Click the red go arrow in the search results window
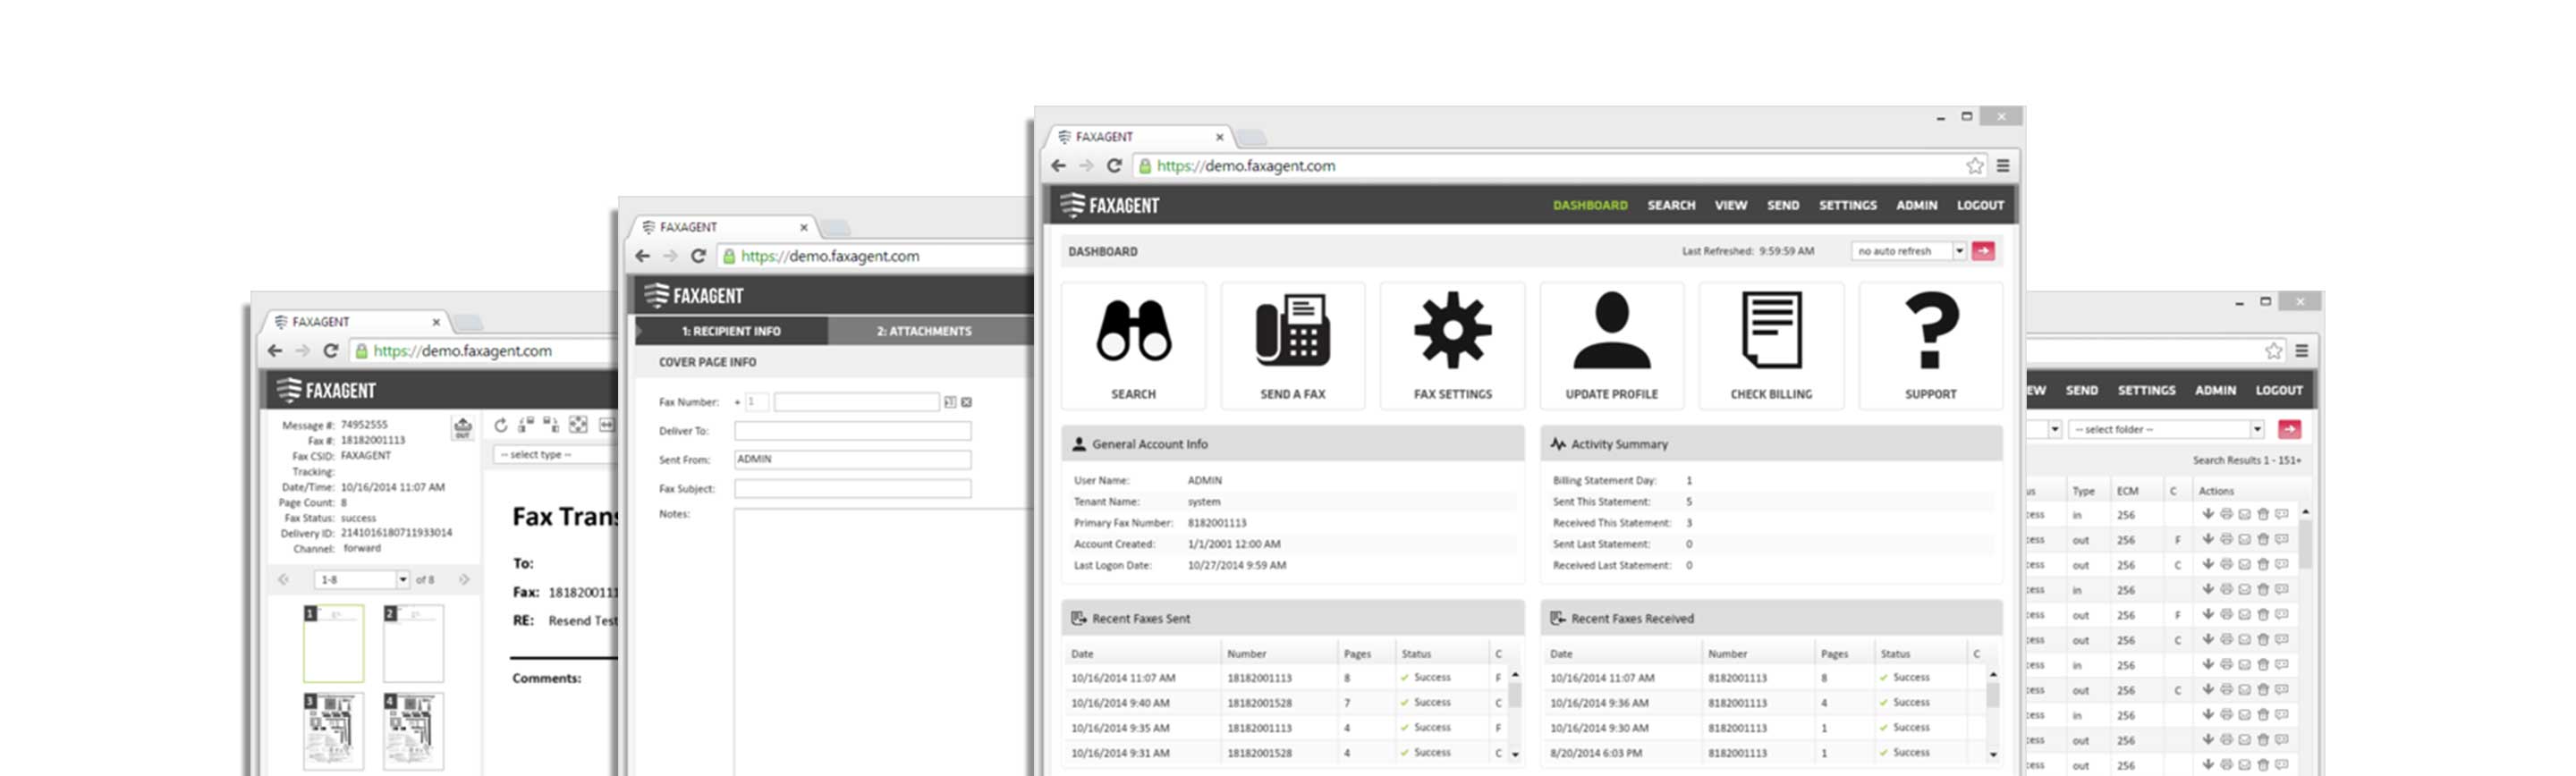 pyautogui.click(x=2289, y=429)
